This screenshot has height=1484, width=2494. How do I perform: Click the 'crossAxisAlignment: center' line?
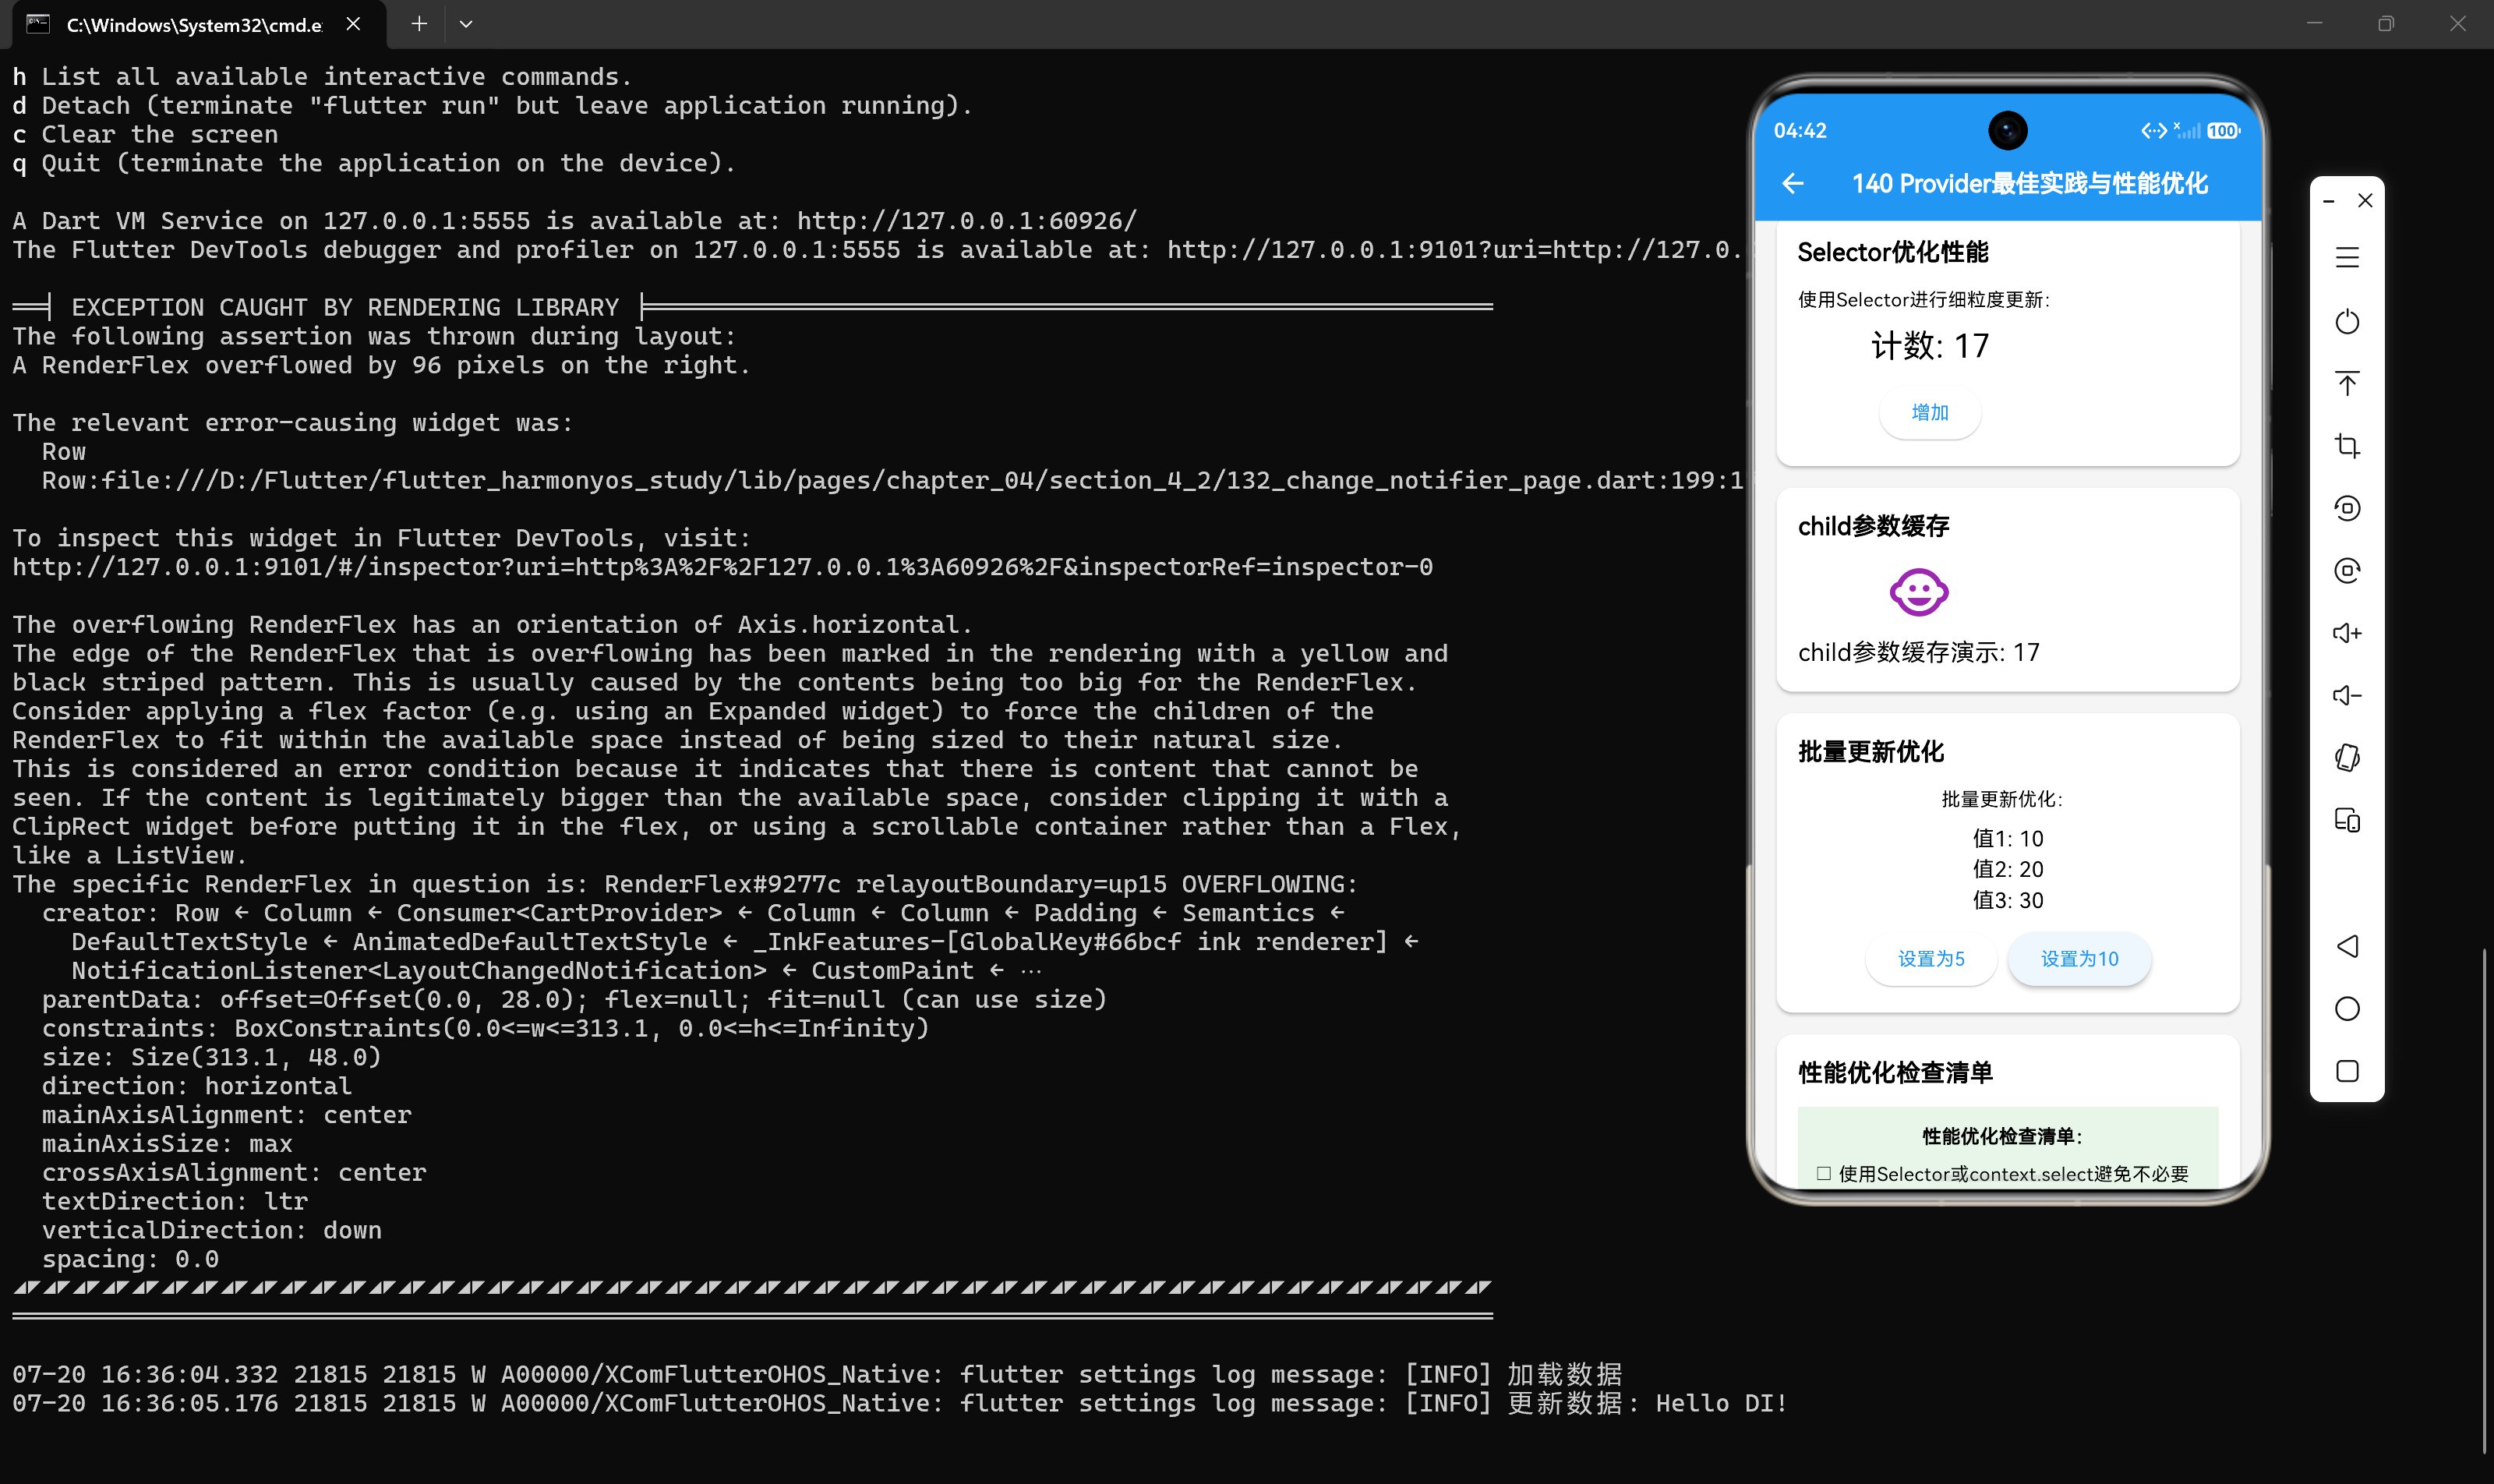pyautogui.click(x=234, y=1172)
